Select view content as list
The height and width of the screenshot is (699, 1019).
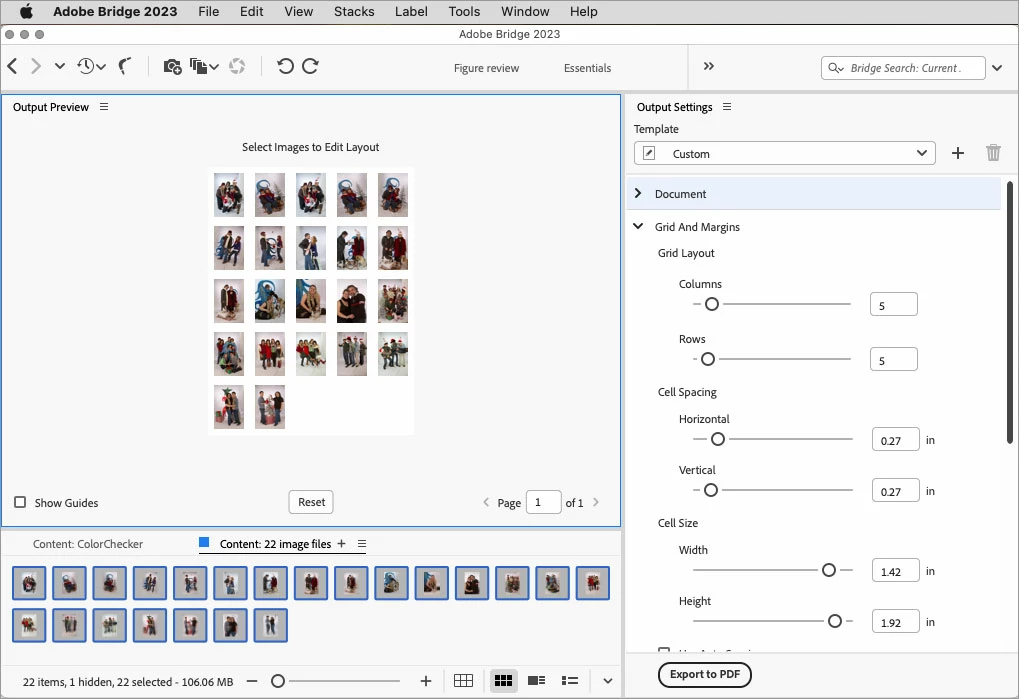click(x=570, y=681)
